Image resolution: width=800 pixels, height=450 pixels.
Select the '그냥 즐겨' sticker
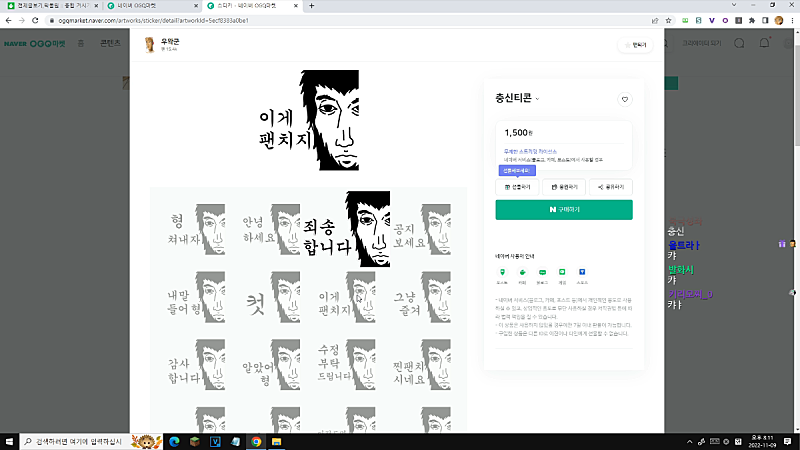pos(421,297)
